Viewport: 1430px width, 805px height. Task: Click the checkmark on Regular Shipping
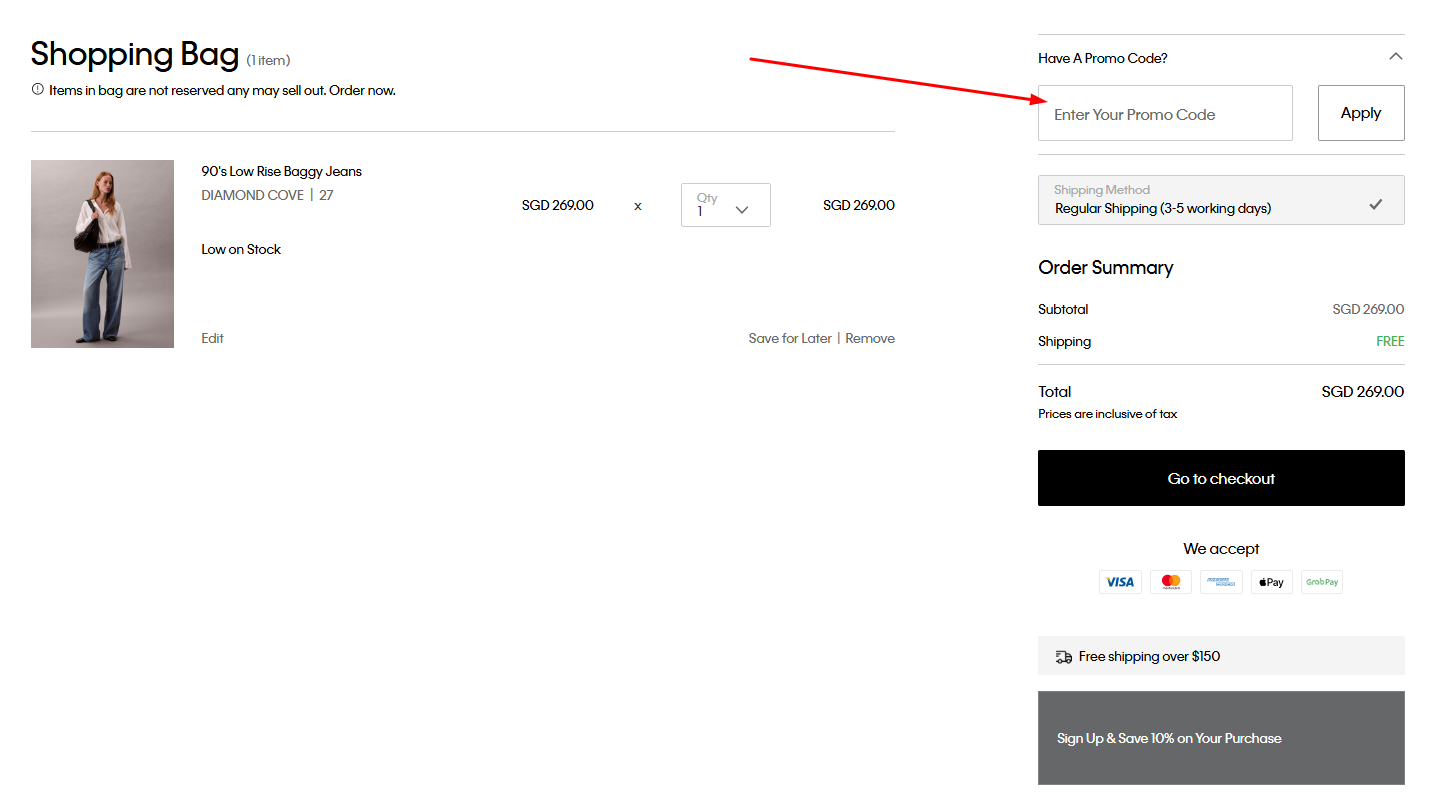(1376, 204)
